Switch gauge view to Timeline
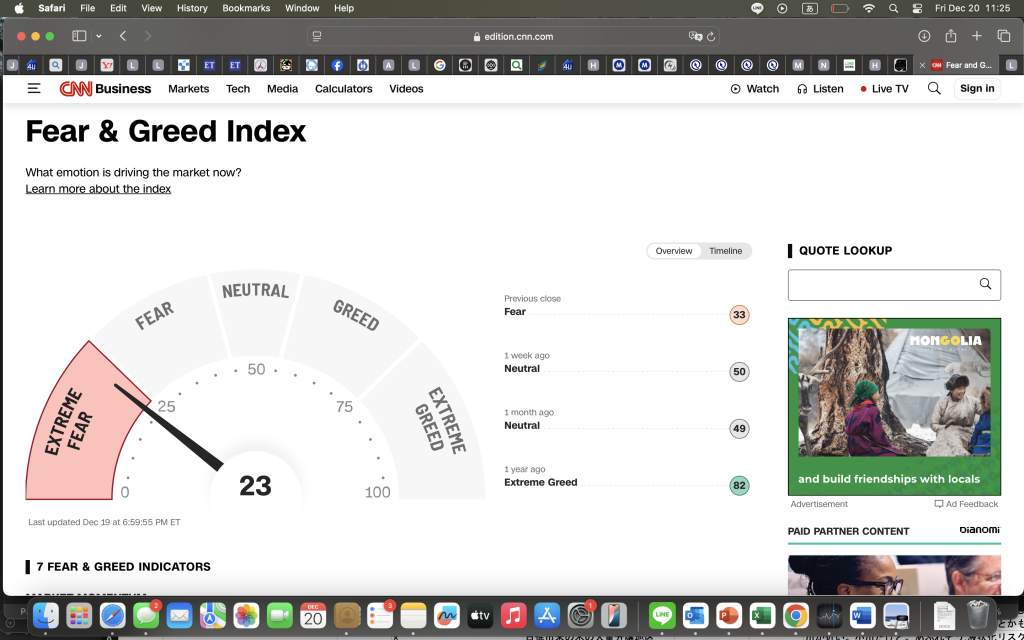 click(725, 251)
